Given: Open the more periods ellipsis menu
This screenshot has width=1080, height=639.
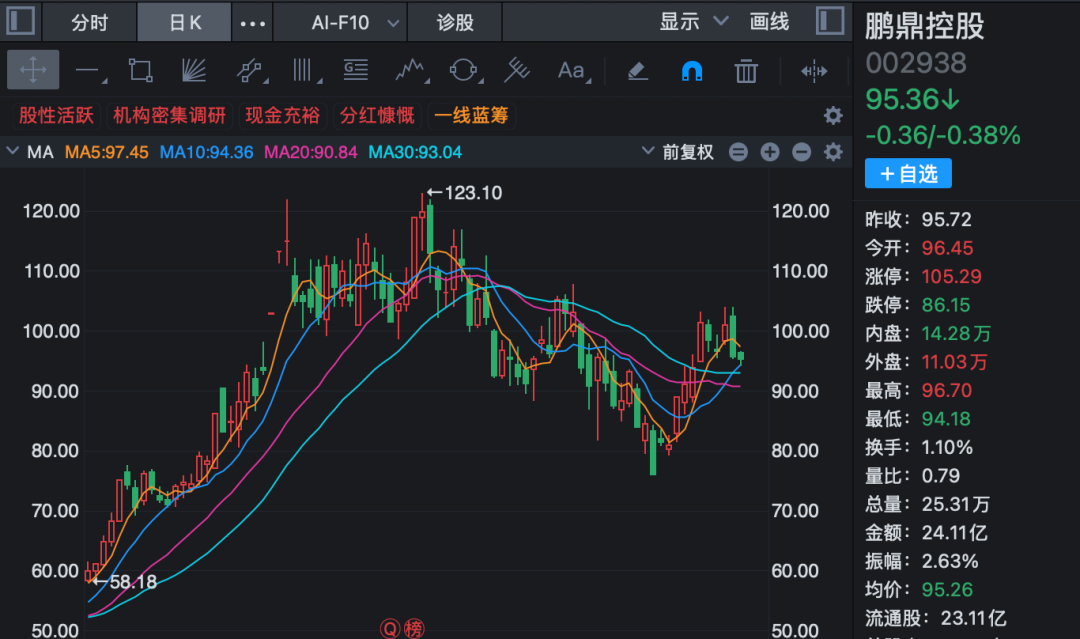Looking at the screenshot, I should (252, 23).
